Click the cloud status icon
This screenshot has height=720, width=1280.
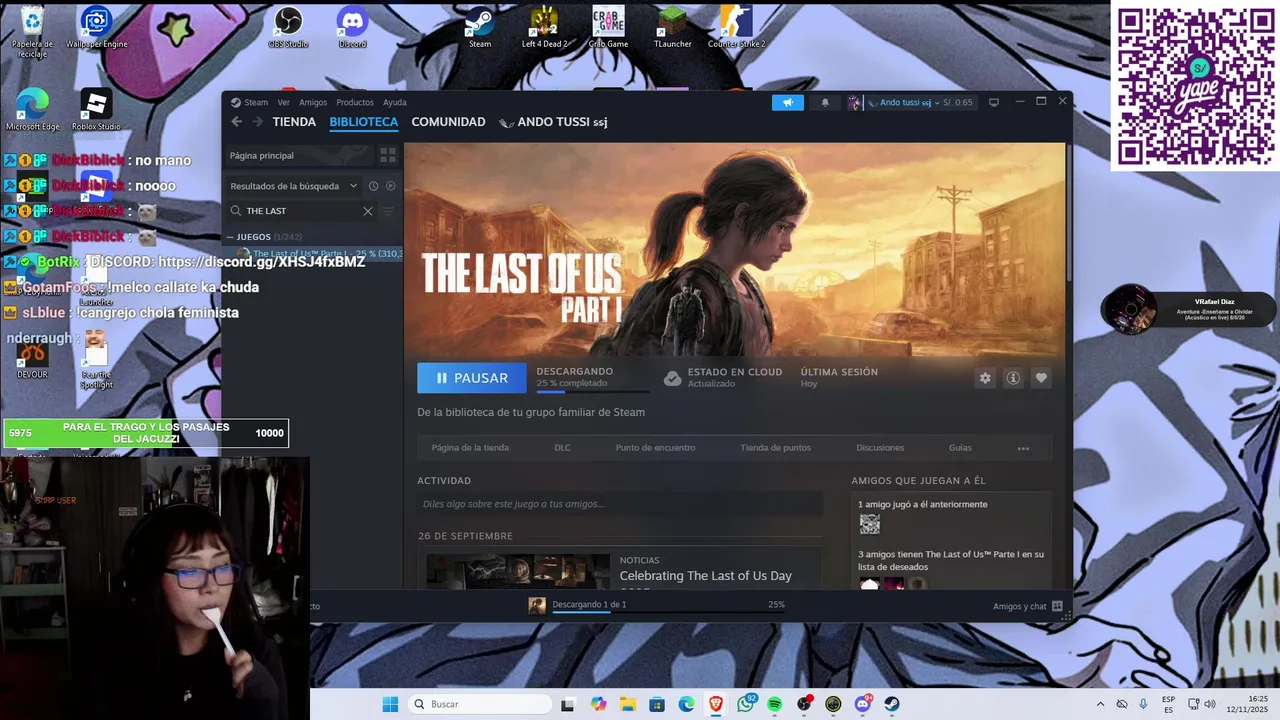coord(673,378)
